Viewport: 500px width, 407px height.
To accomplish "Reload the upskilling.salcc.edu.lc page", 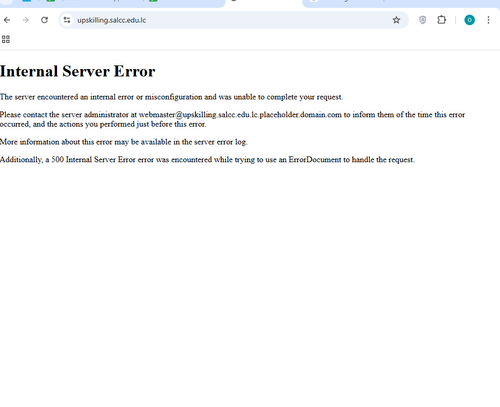I will 44,20.
